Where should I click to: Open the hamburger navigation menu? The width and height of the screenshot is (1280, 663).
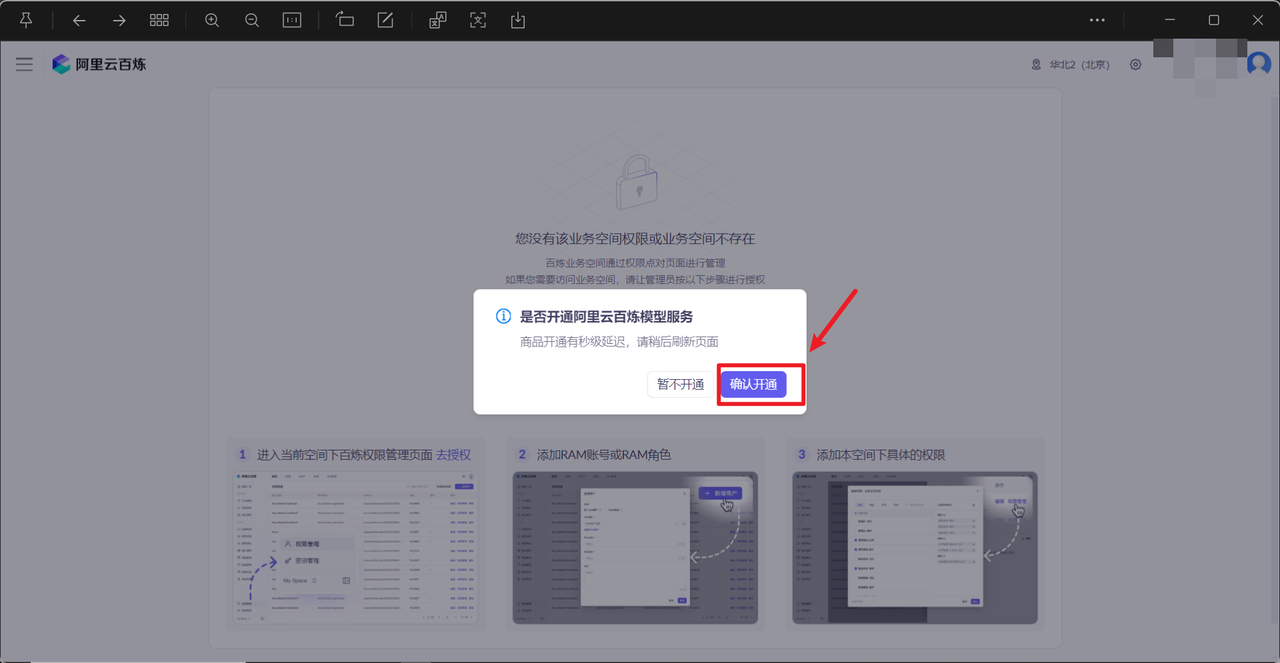coord(24,64)
